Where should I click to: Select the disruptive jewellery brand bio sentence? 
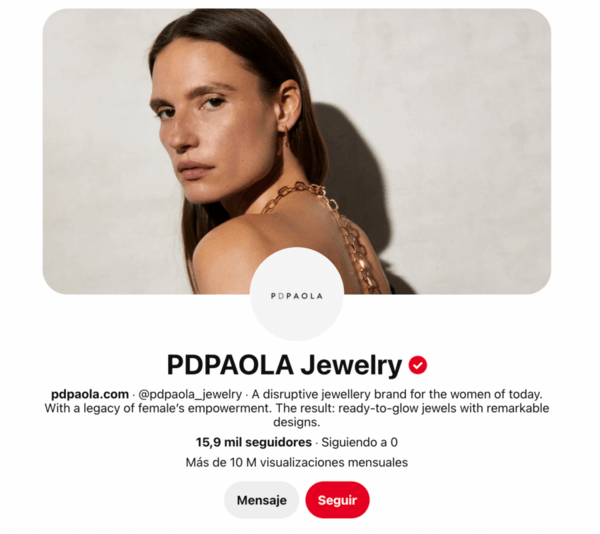[397, 394]
